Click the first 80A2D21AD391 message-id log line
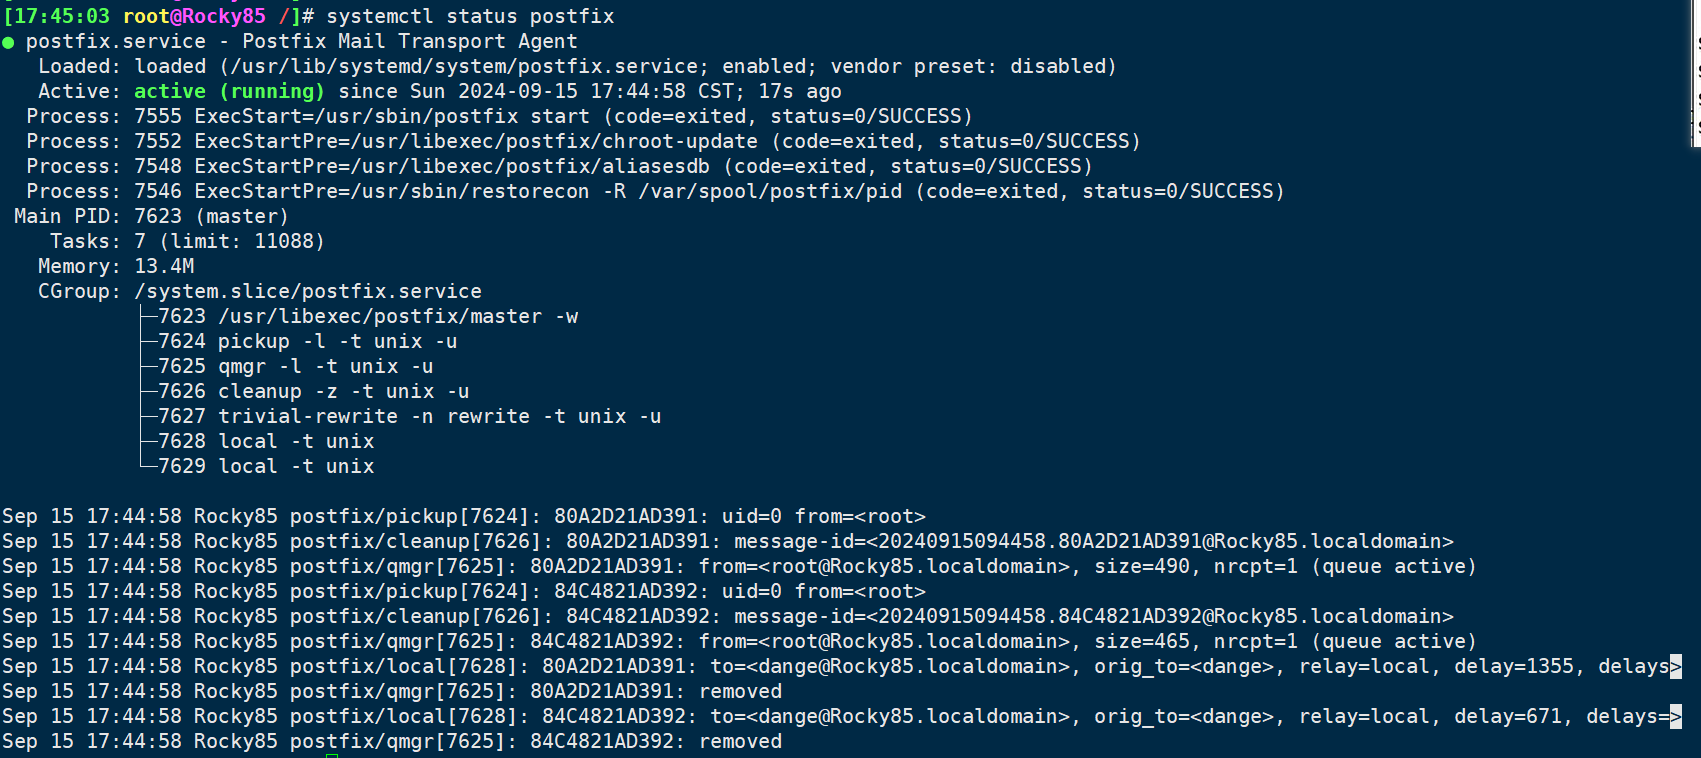The width and height of the screenshot is (1701, 758). tap(728, 541)
